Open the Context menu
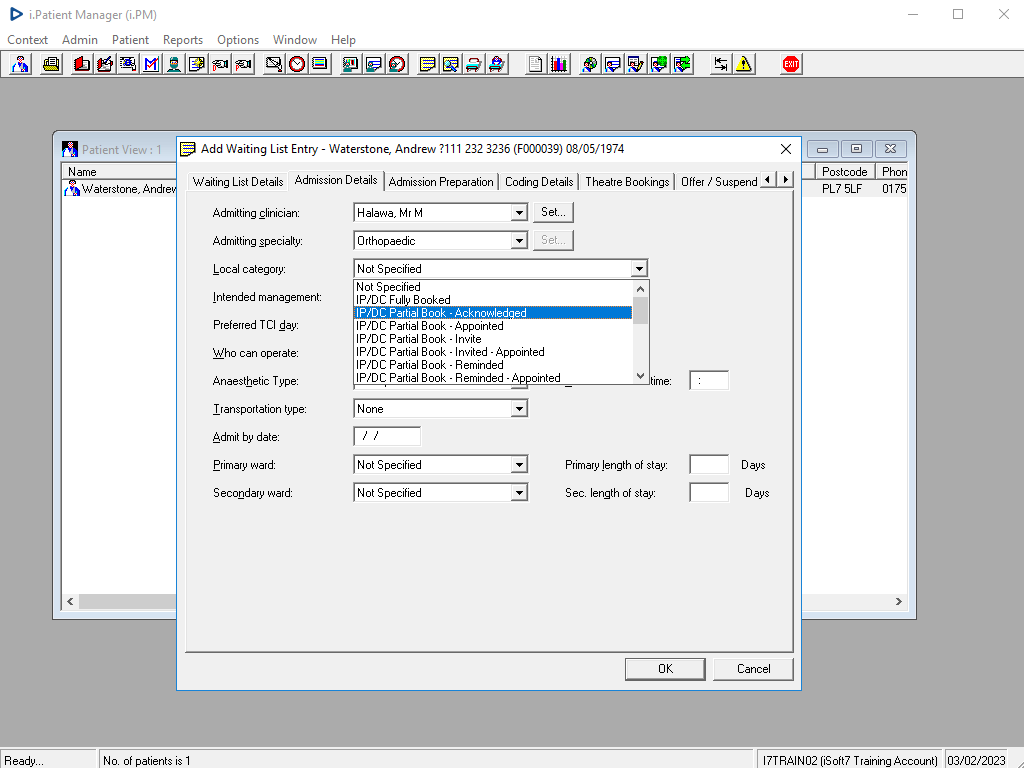Viewport: 1024px width, 768px height. [x=27, y=40]
